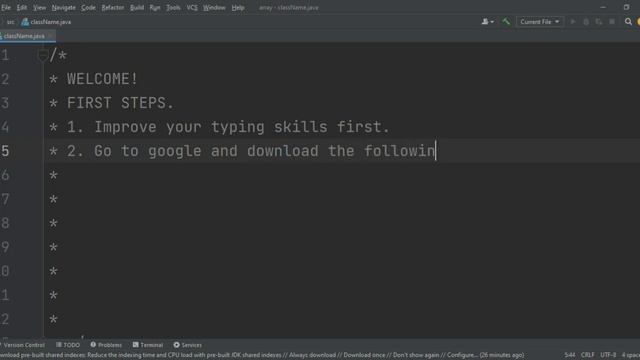Click Don't show again in the status bar
The width and height of the screenshot is (640, 360).
point(416,356)
